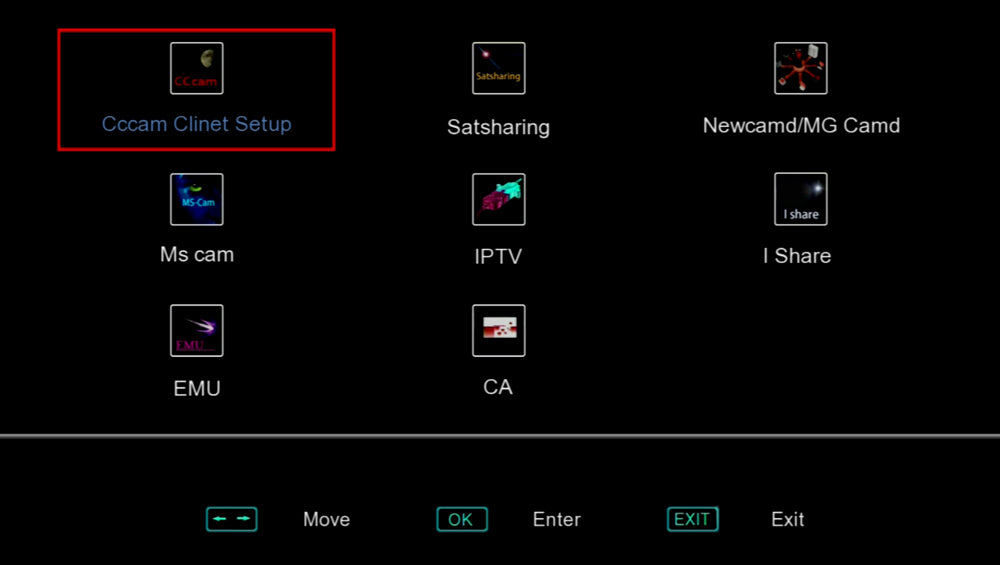Click the Cccam Clinet Setup label

coord(196,124)
